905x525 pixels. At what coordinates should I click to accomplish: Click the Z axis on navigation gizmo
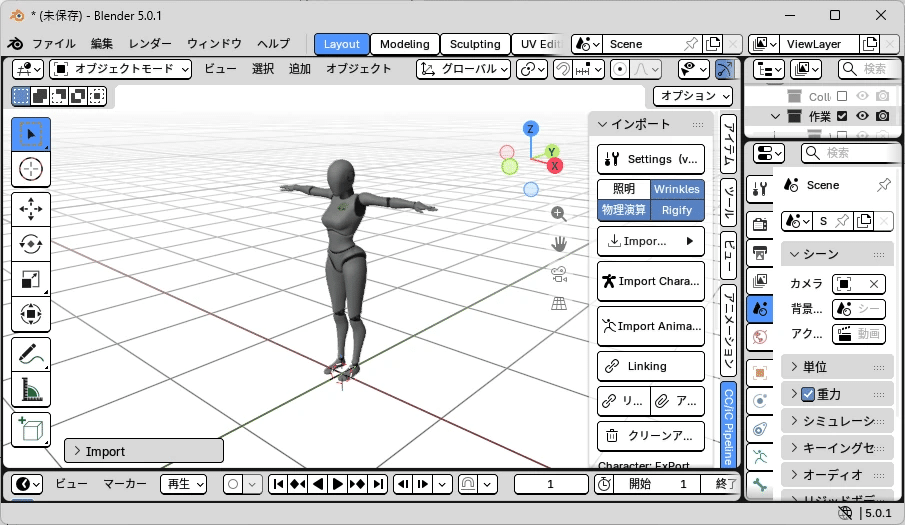click(530, 129)
